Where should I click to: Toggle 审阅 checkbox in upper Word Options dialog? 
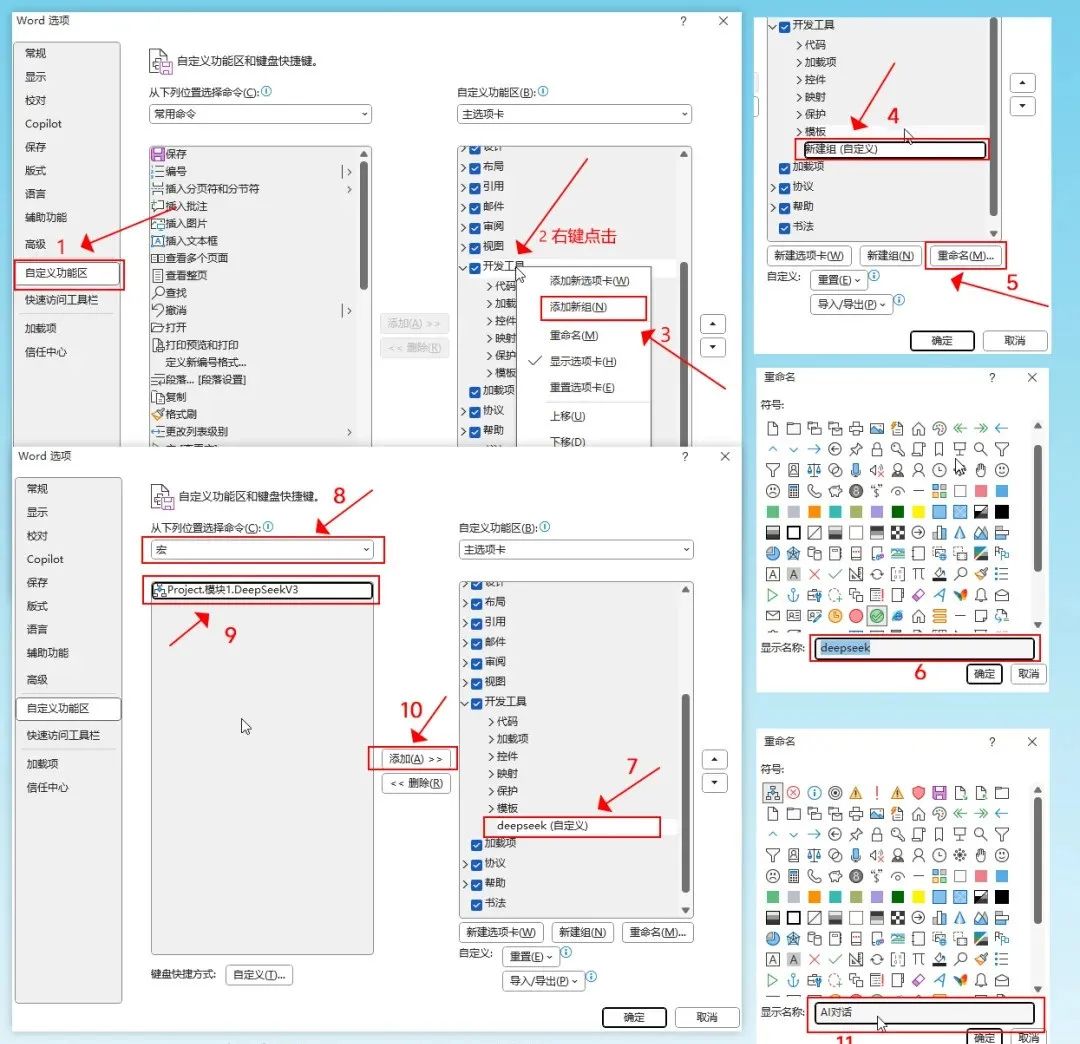475,227
